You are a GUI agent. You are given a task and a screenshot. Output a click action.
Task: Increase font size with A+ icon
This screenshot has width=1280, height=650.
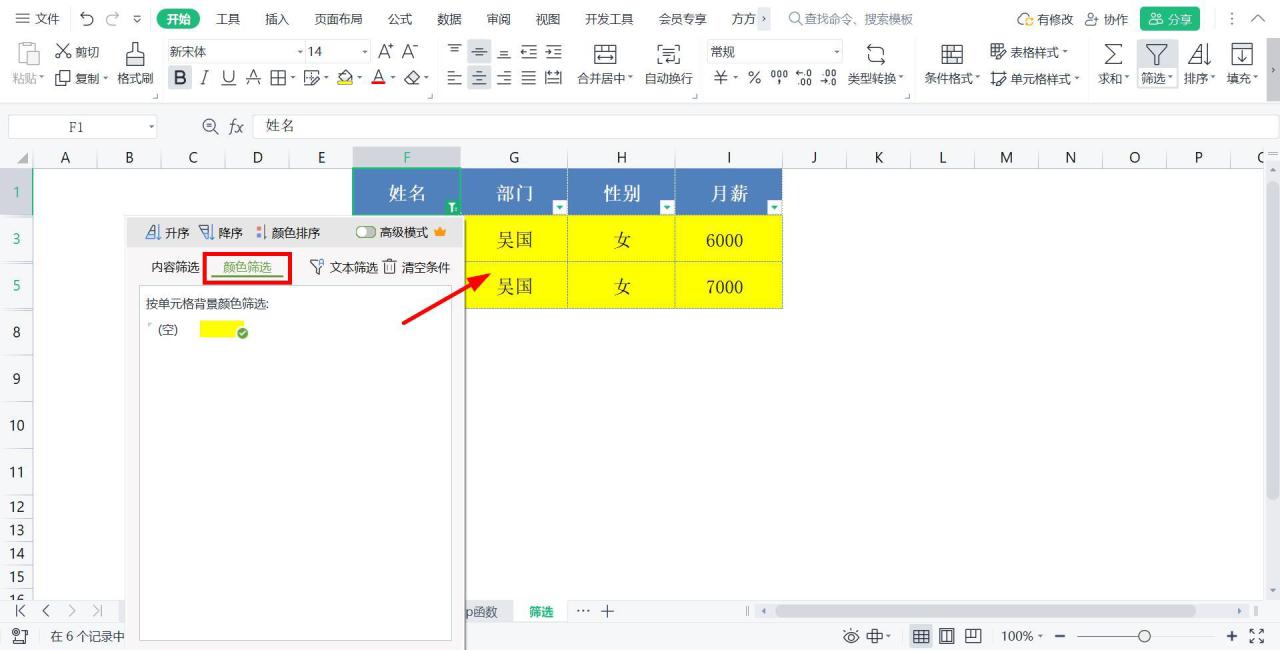(385, 52)
